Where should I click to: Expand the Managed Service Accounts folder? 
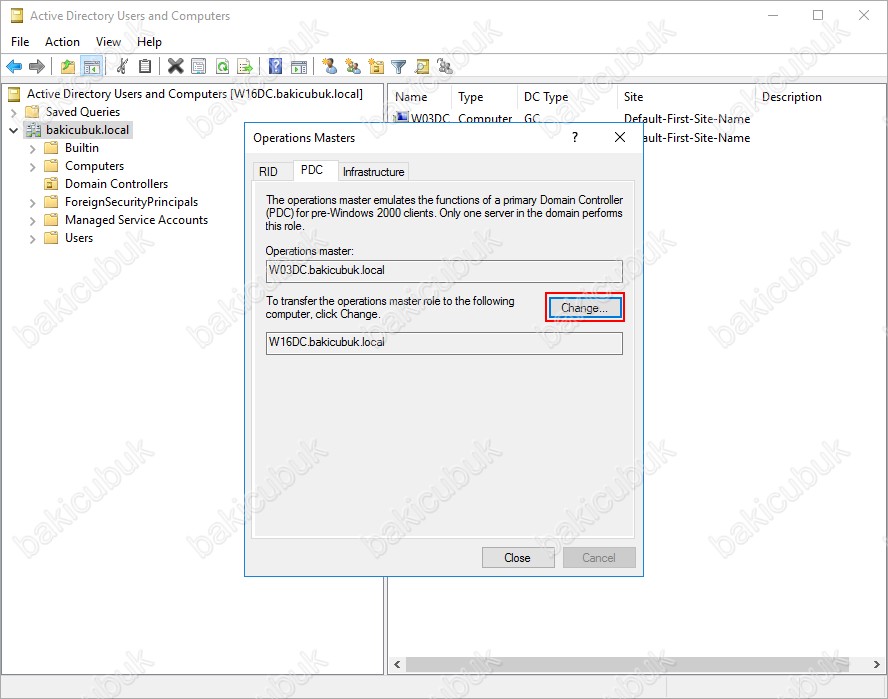32,221
